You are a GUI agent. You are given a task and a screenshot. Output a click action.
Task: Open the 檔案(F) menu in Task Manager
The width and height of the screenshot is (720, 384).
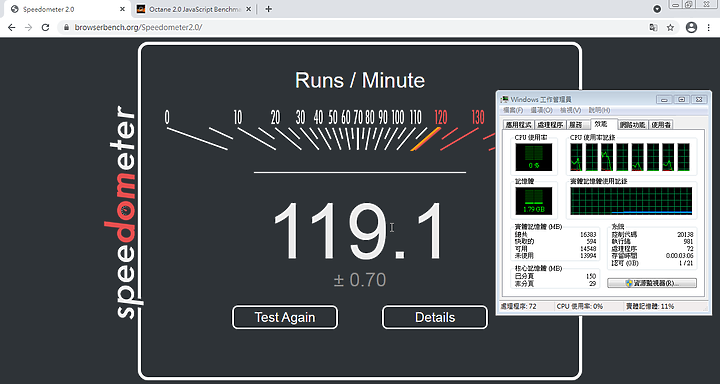(x=513, y=110)
